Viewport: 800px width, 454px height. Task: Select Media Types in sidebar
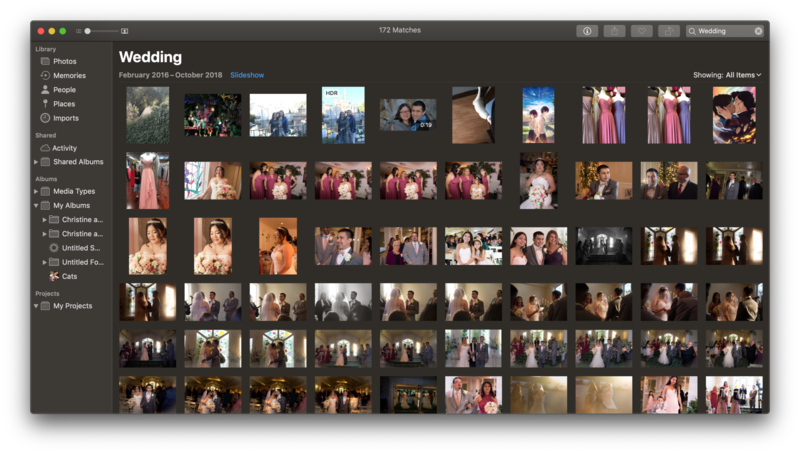pyautogui.click(x=74, y=191)
